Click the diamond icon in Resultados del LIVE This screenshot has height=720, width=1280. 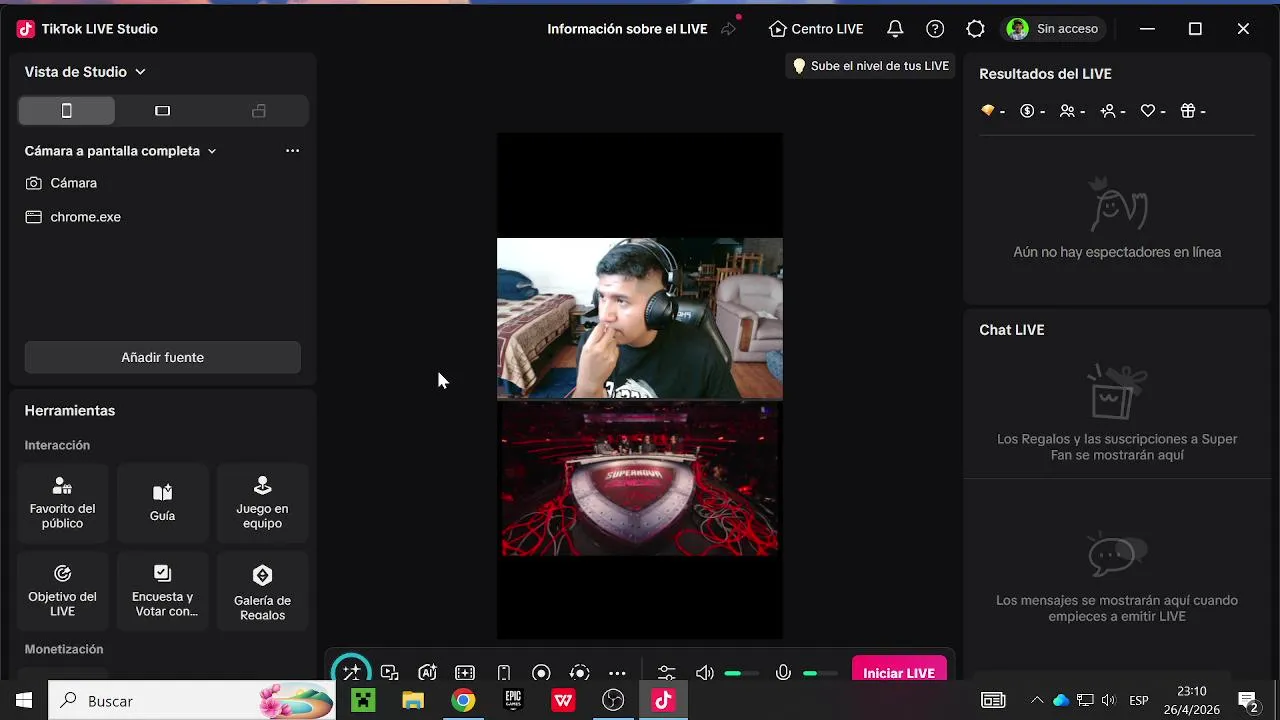tap(988, 111)
